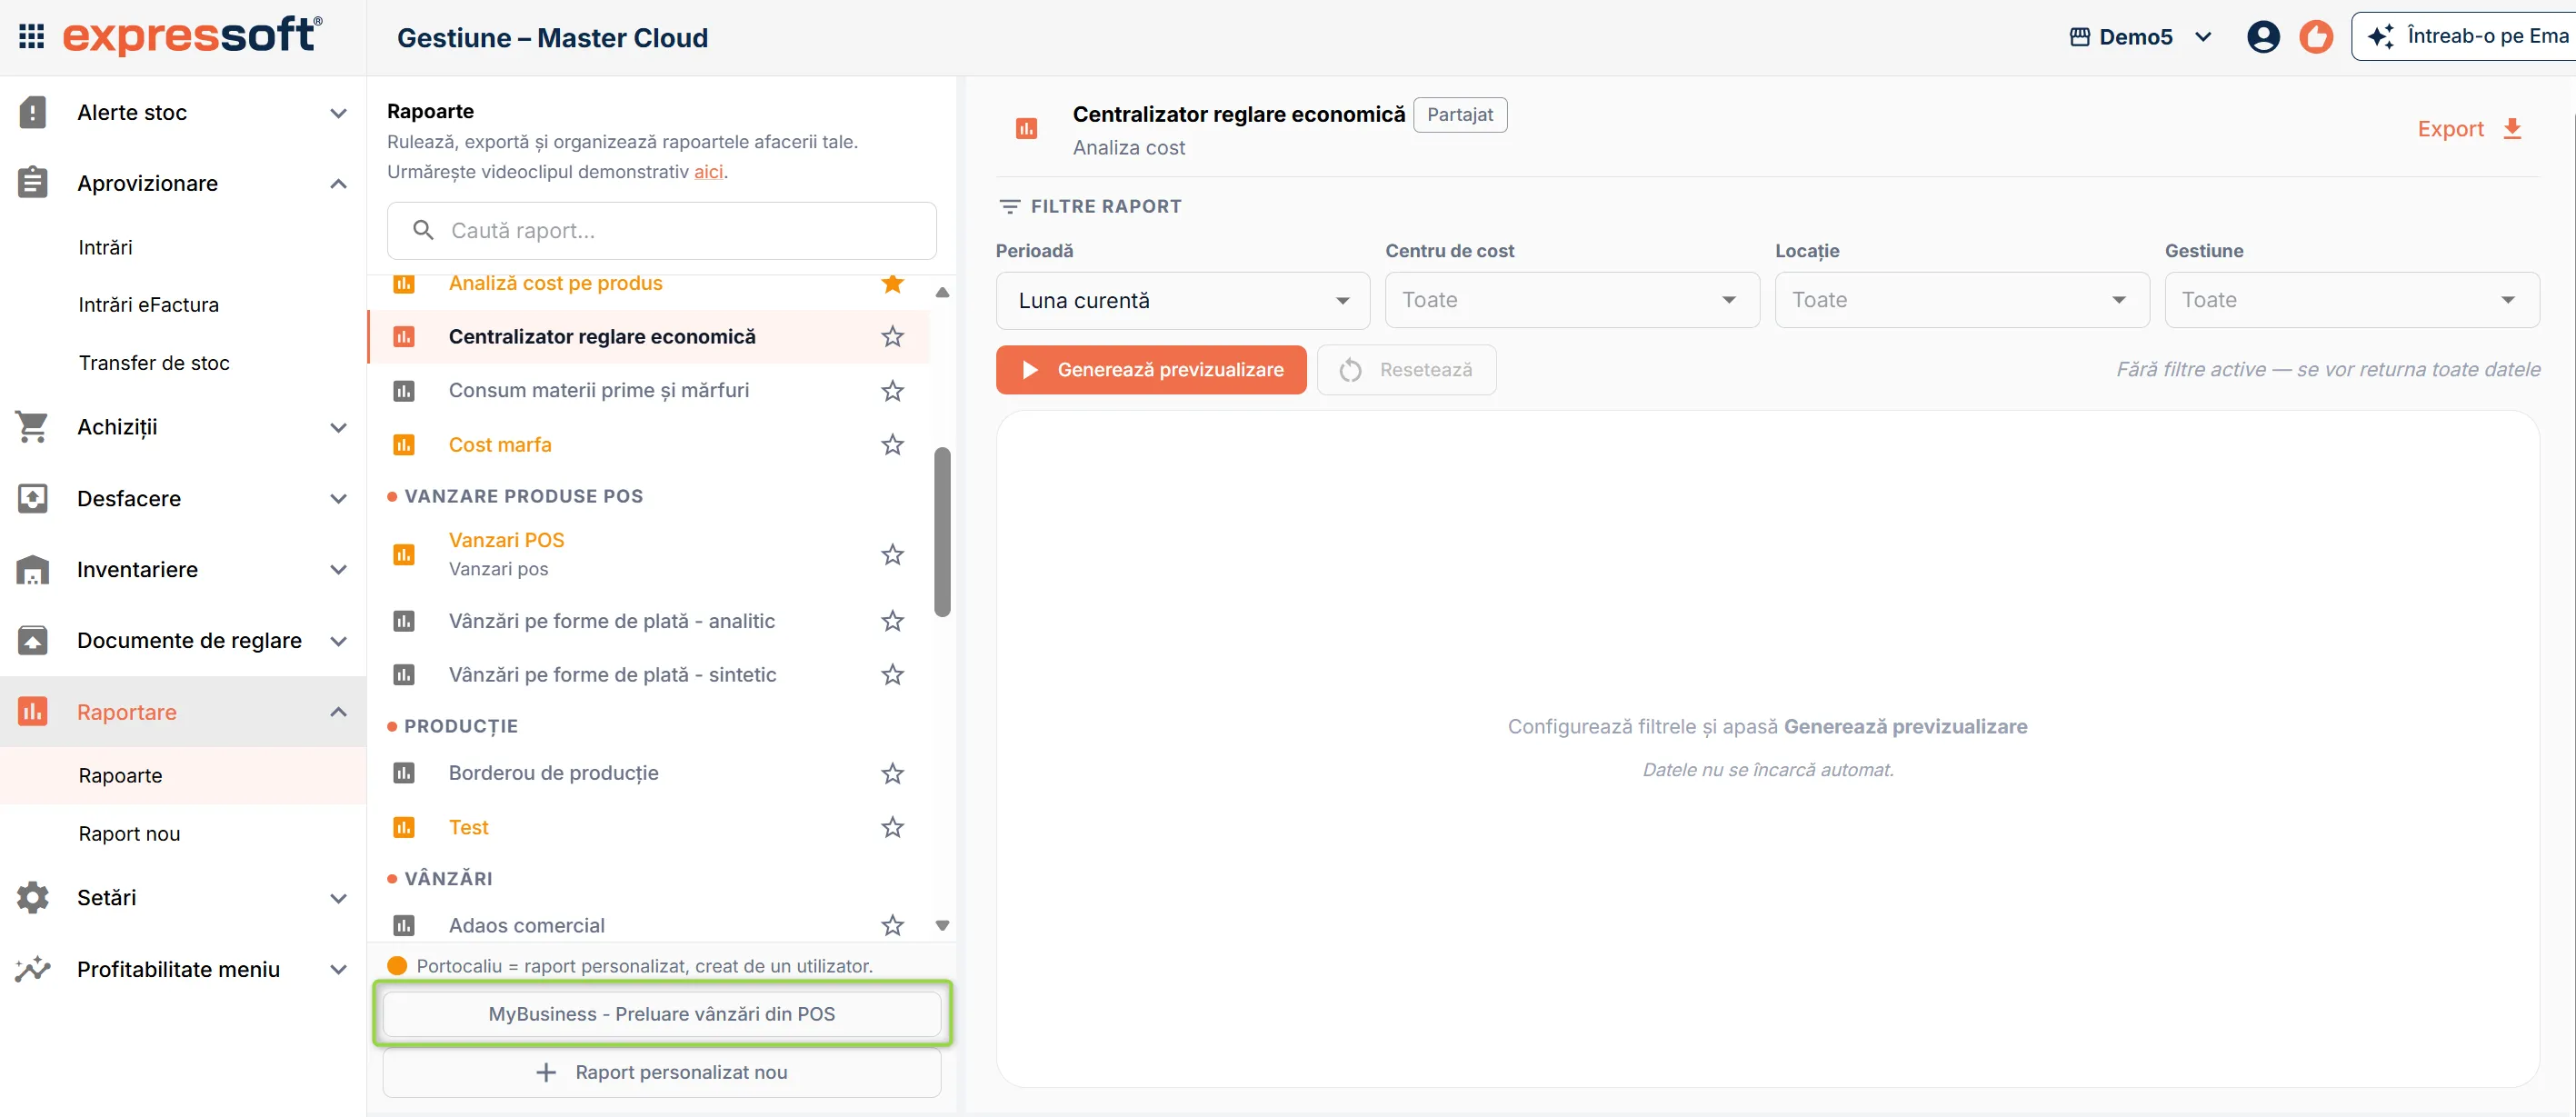Click the Inventariere warehouse icon
Screen dimensions: 2576x1117
pos(33,569)
